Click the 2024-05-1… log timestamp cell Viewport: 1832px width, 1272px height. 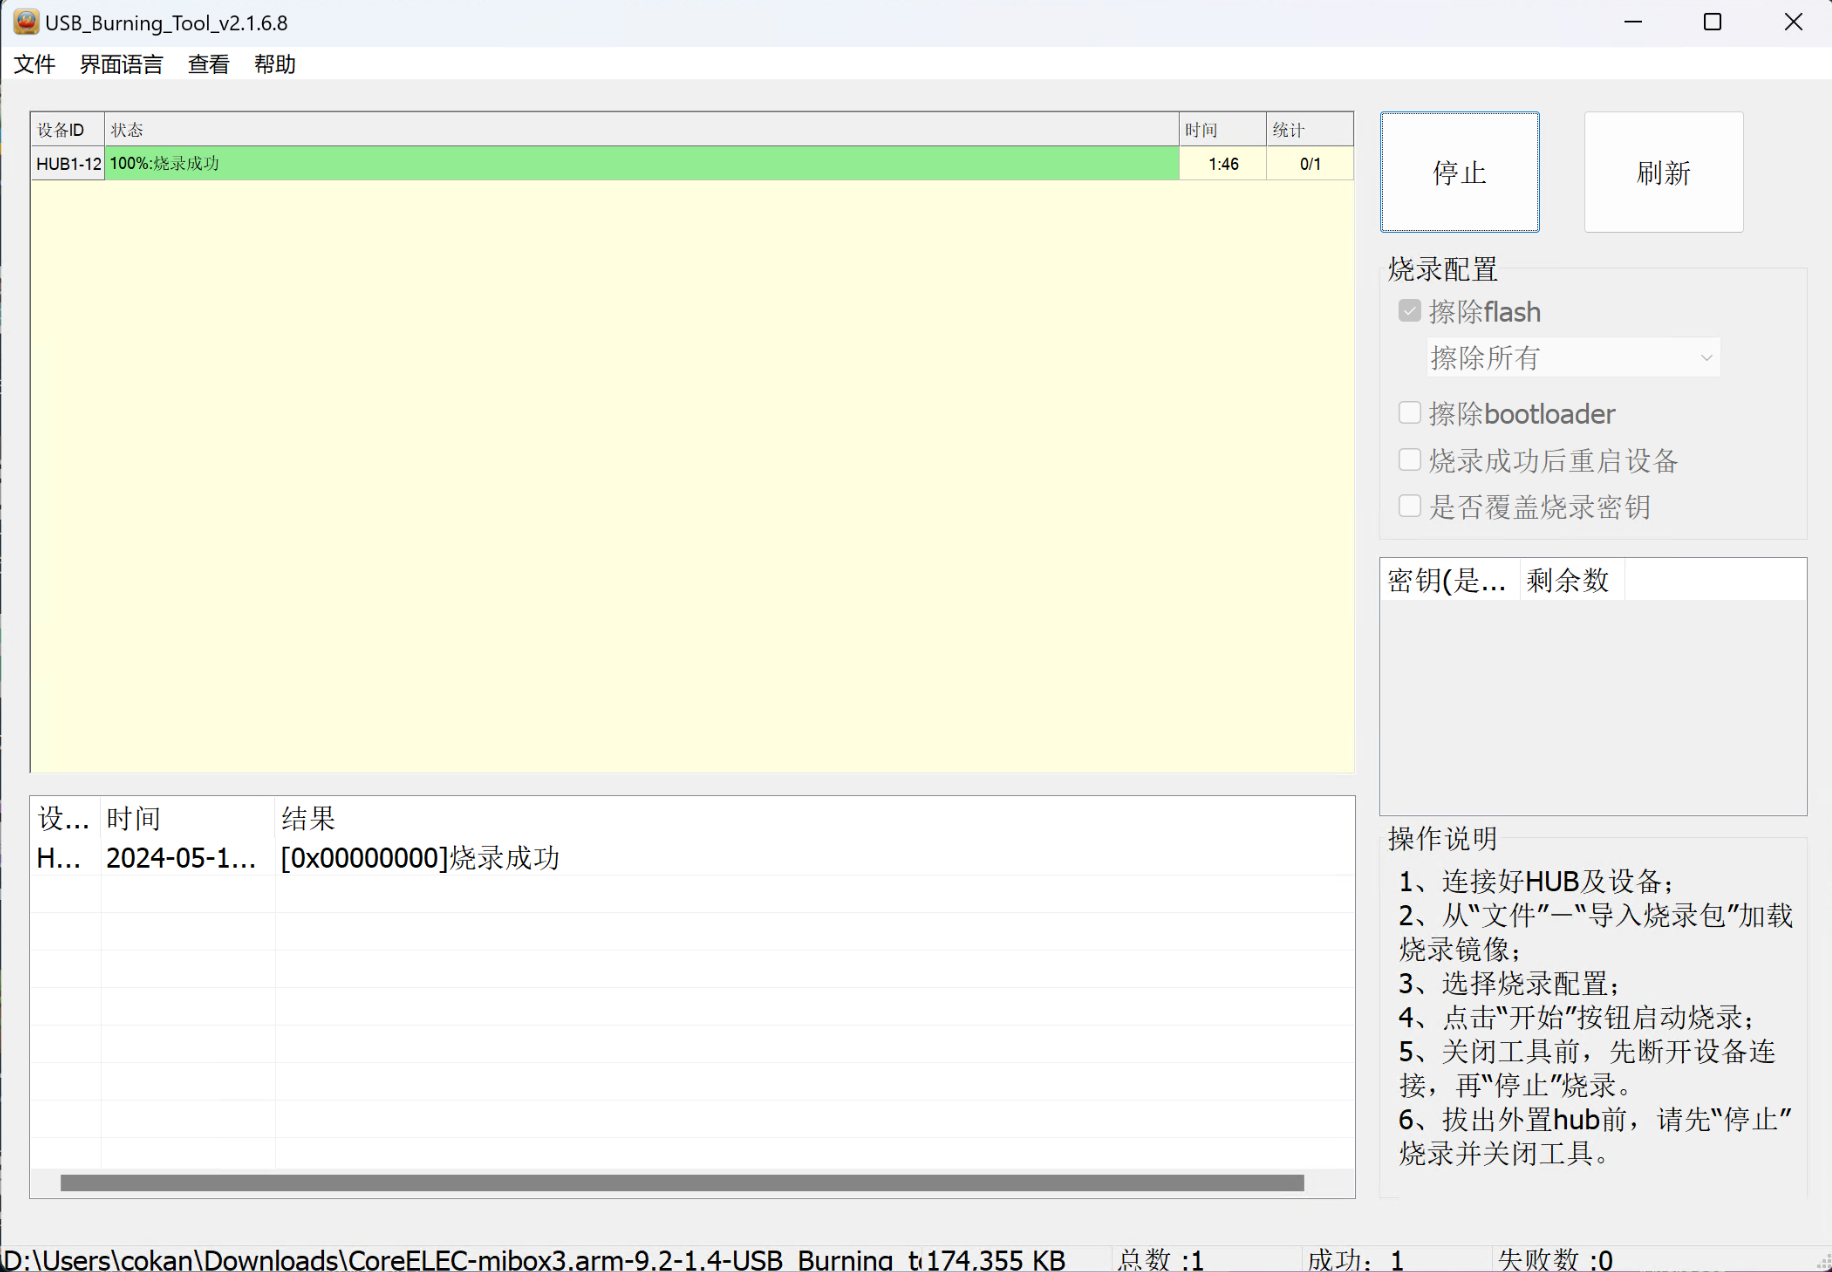181,858
